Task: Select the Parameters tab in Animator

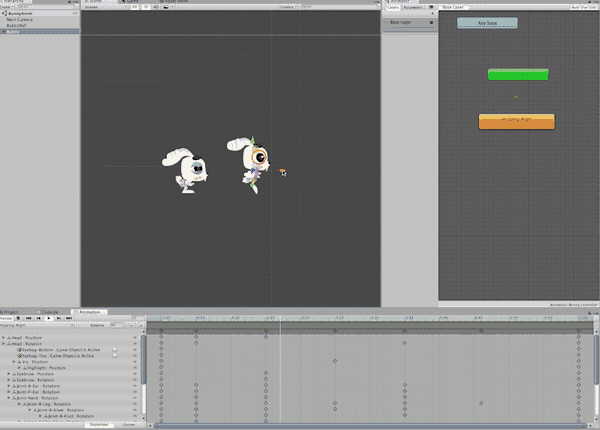Action: [x=413, y=7]
